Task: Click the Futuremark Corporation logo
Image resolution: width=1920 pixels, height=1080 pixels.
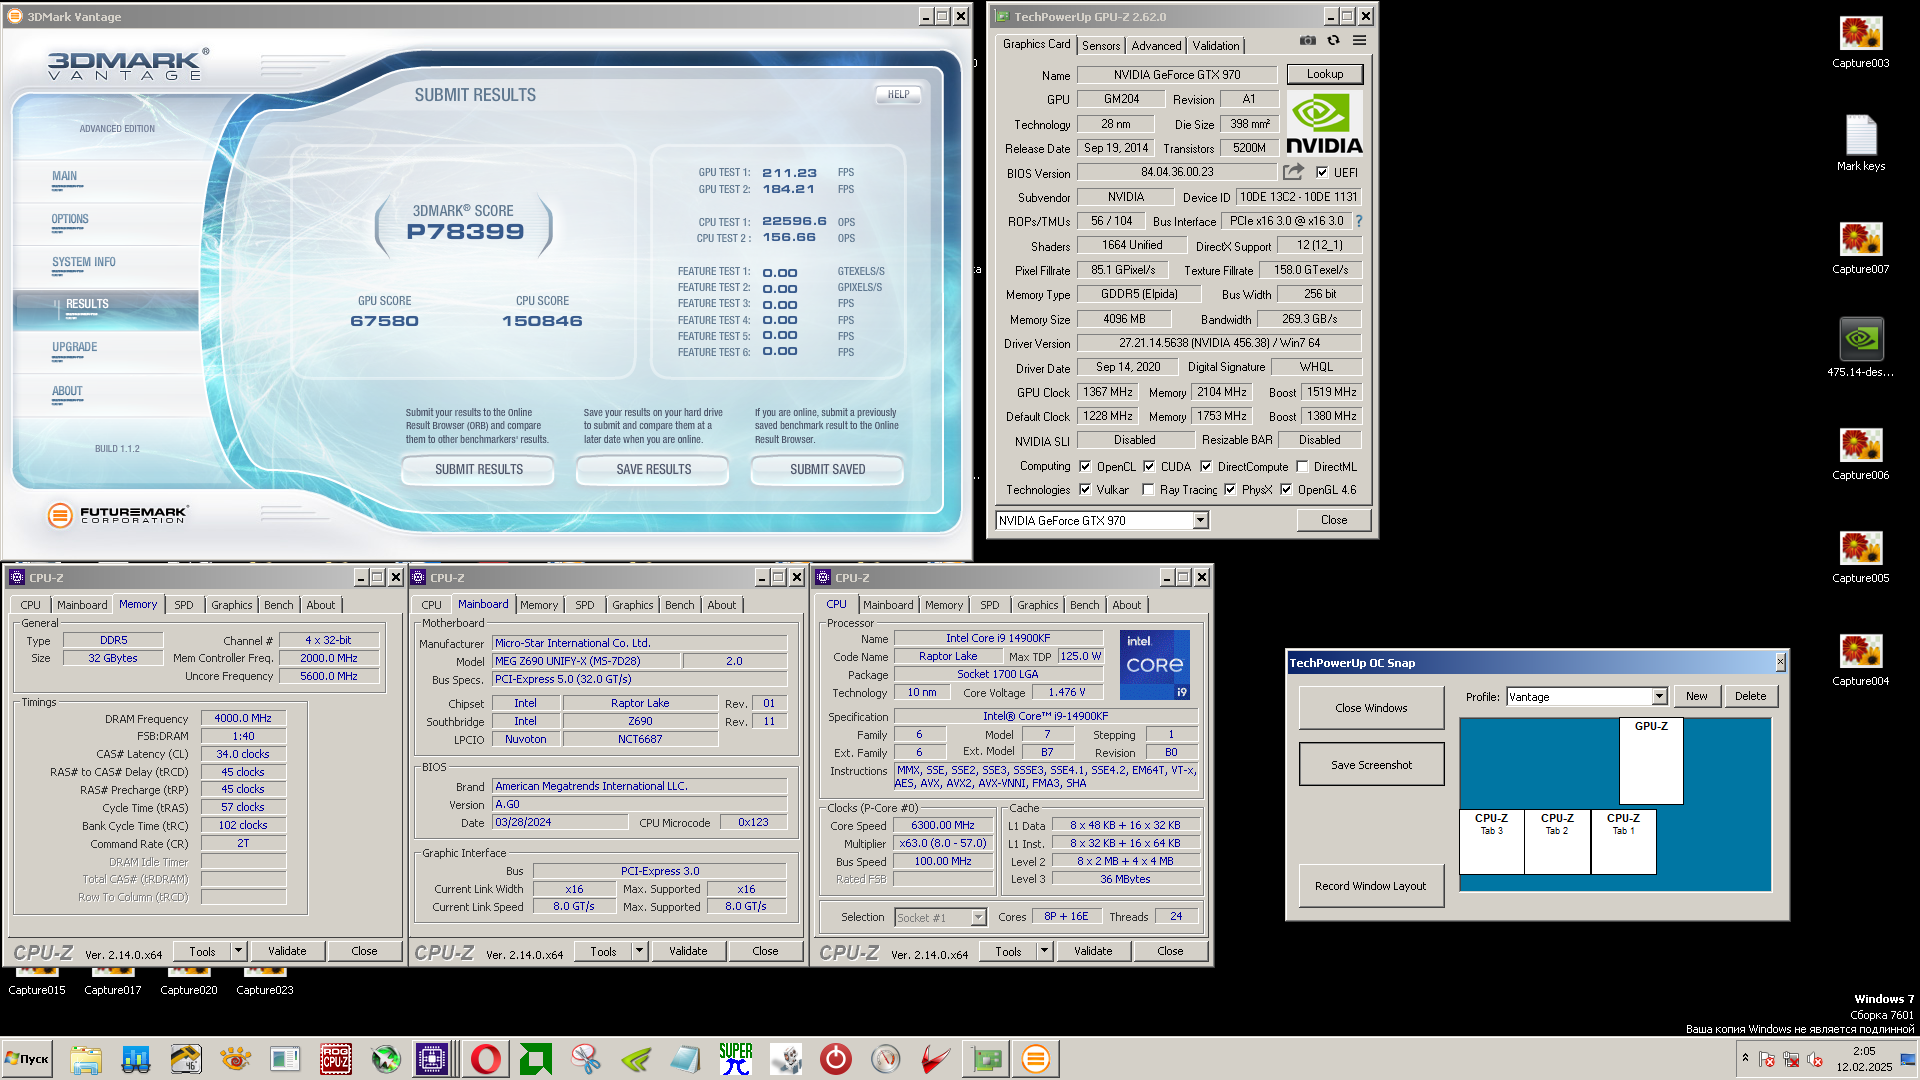Action: [x=118, y=514]
